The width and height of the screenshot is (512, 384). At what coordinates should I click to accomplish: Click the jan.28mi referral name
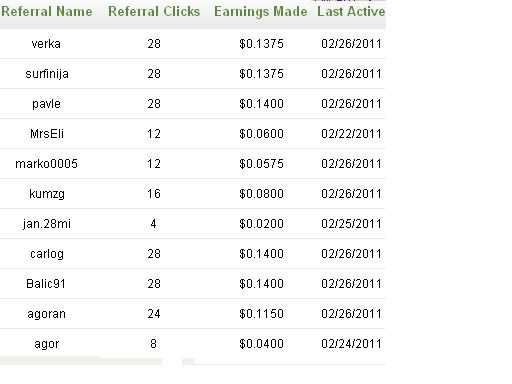click(47, 224)
